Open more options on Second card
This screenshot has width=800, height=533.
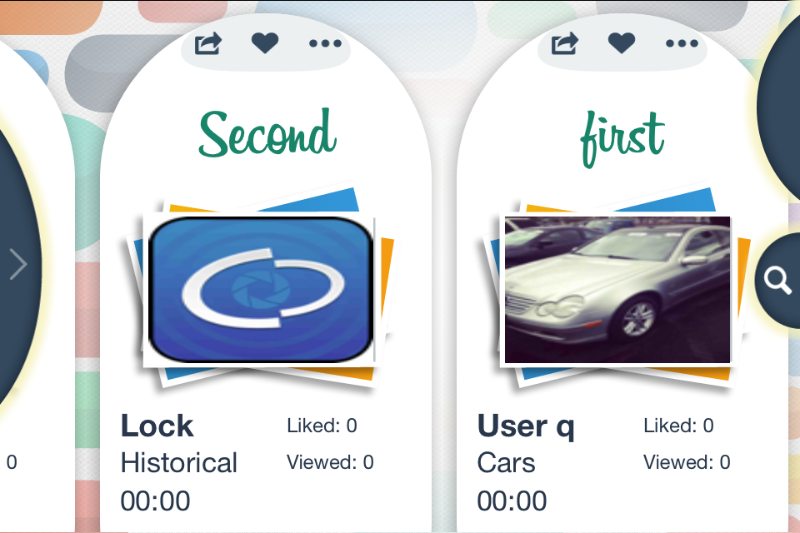[x=325, y=43]
